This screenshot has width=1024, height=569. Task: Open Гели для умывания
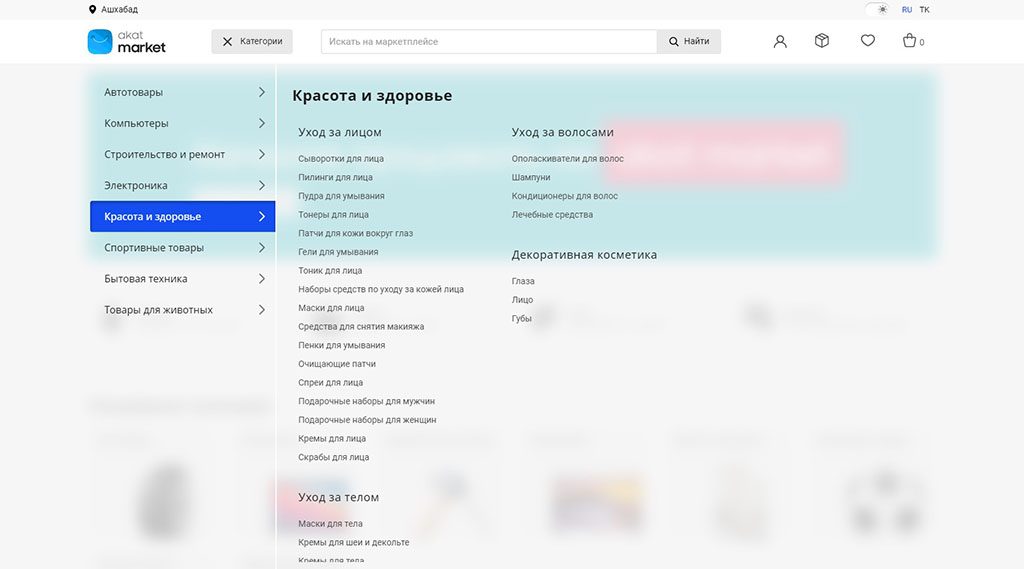coord(338,252)
